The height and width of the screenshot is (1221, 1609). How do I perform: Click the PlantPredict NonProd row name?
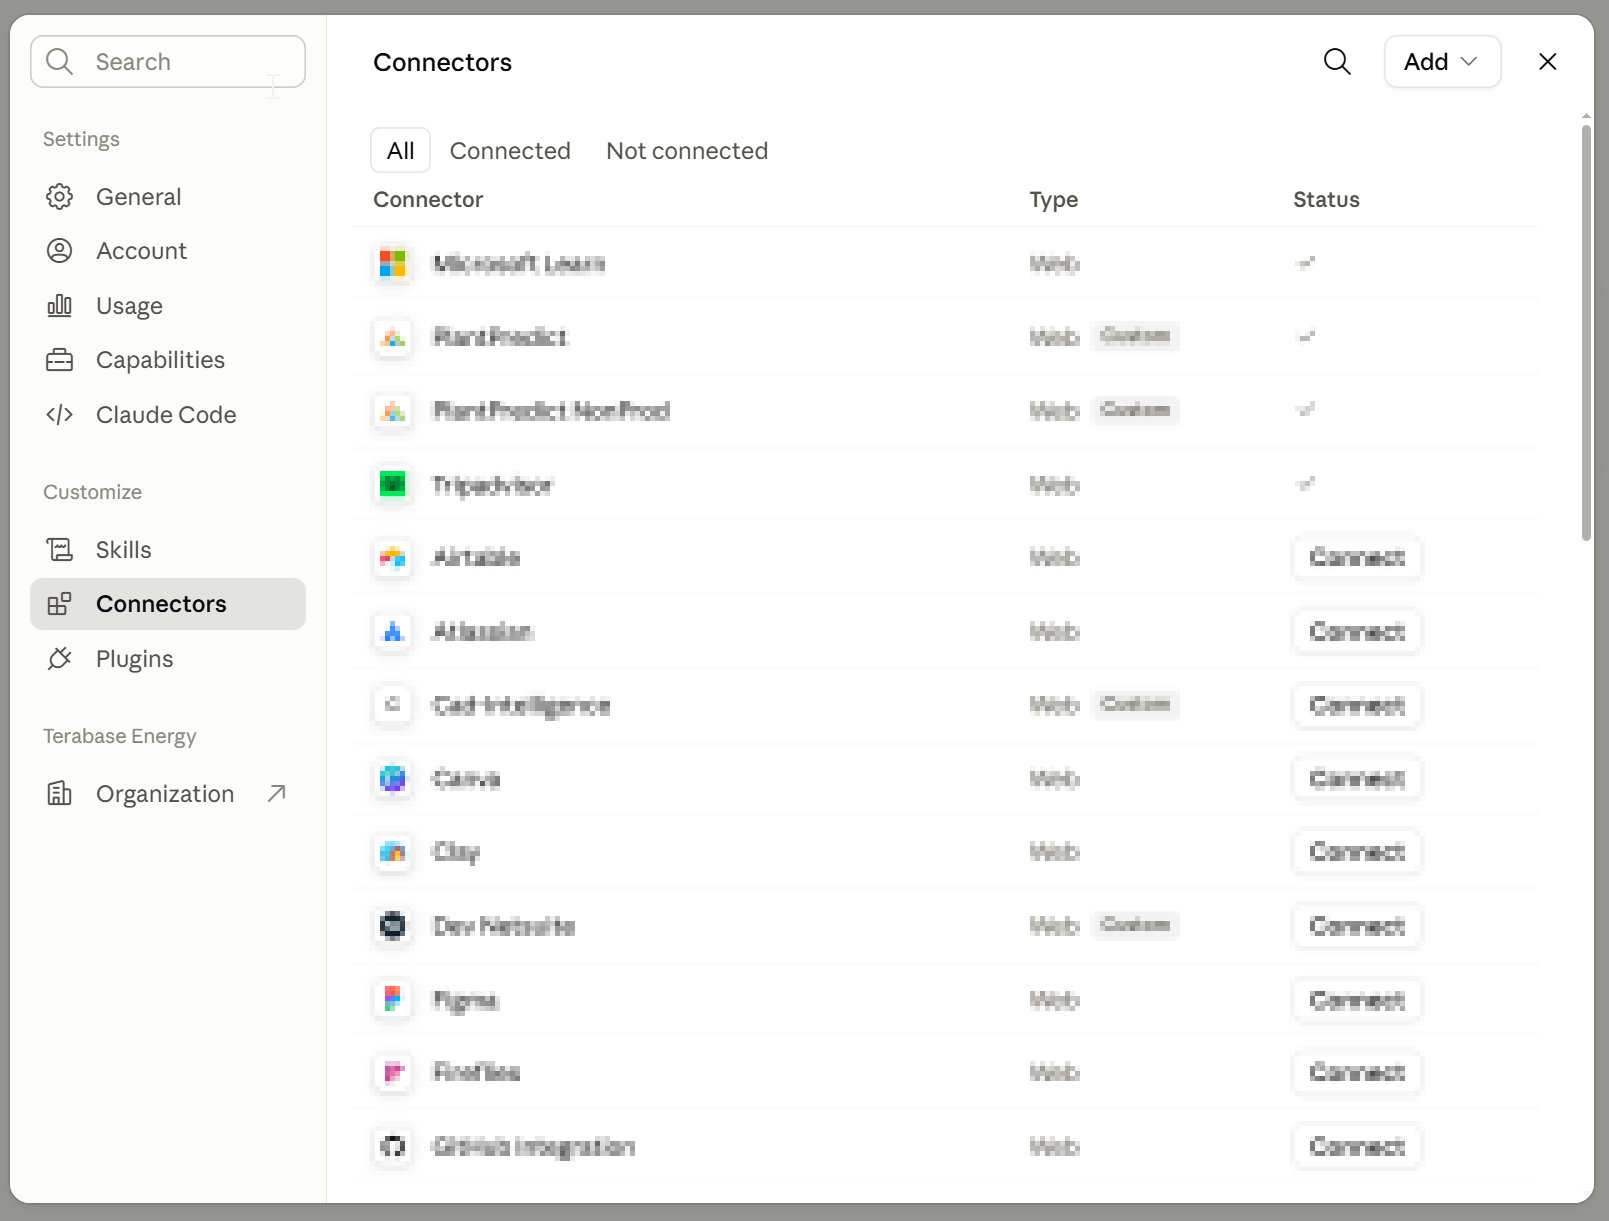(551, 411)
